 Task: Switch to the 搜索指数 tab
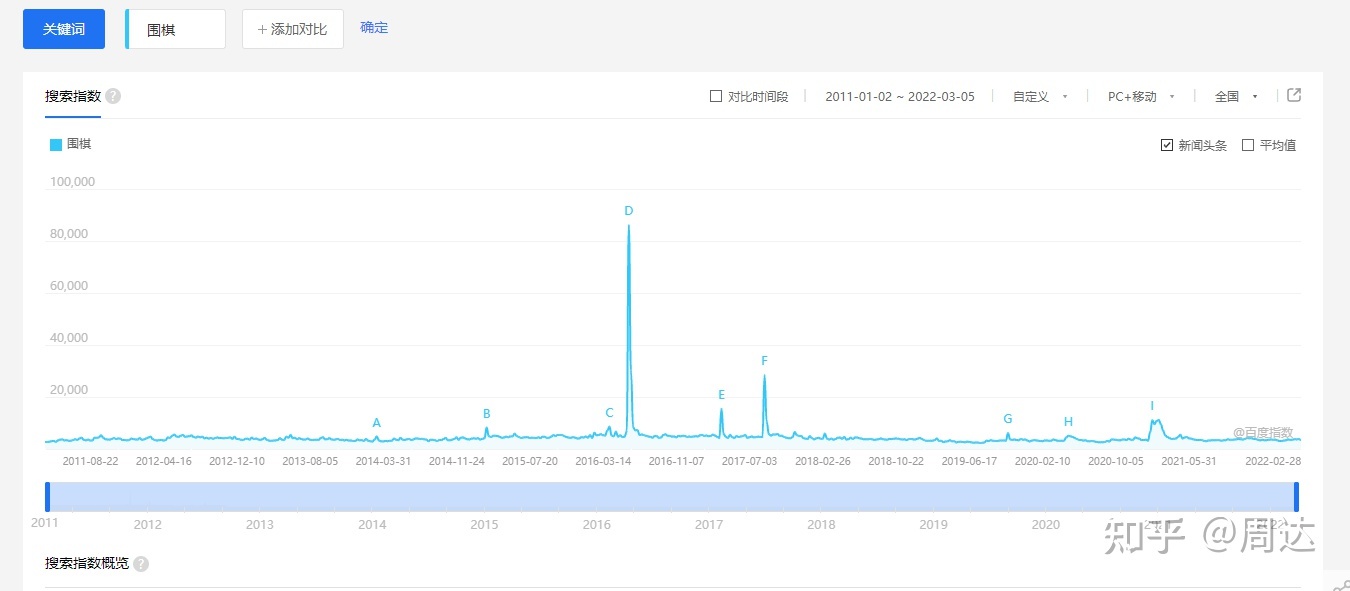click(73, 97)
